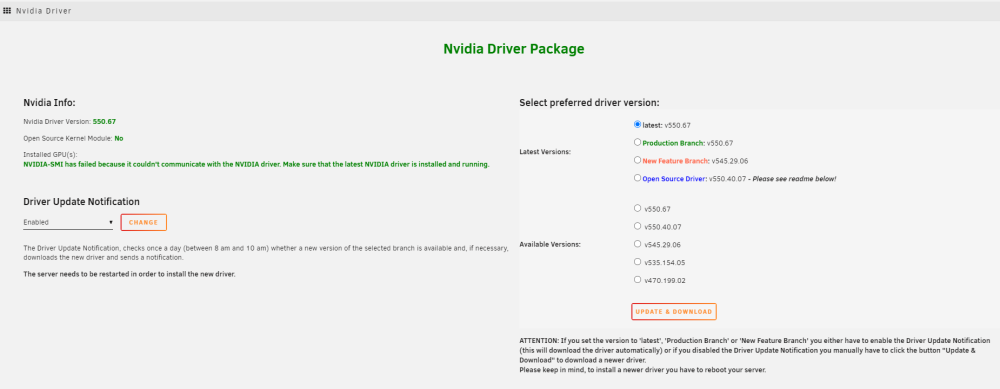
Task: Click the driver version value 550.67
Action: pyautogui.click(x=105, y=121)
